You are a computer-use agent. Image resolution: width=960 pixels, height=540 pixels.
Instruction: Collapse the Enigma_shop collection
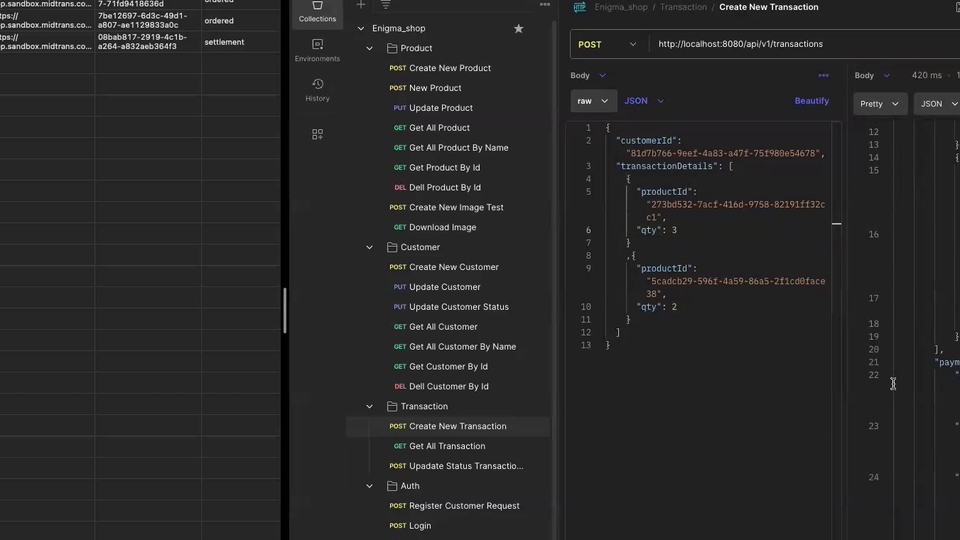(x=361, y=28)
